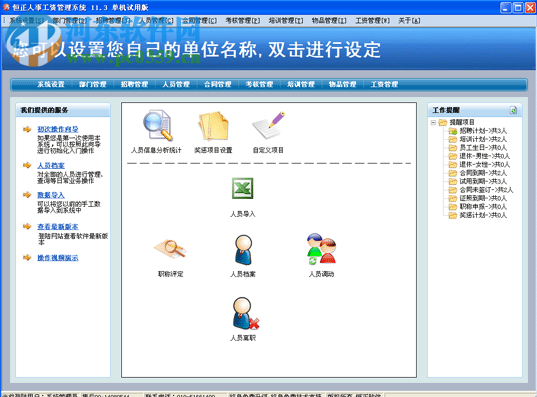Click arrow icon beside 查看最新版本
537x397 pixels.
point(27,226)
